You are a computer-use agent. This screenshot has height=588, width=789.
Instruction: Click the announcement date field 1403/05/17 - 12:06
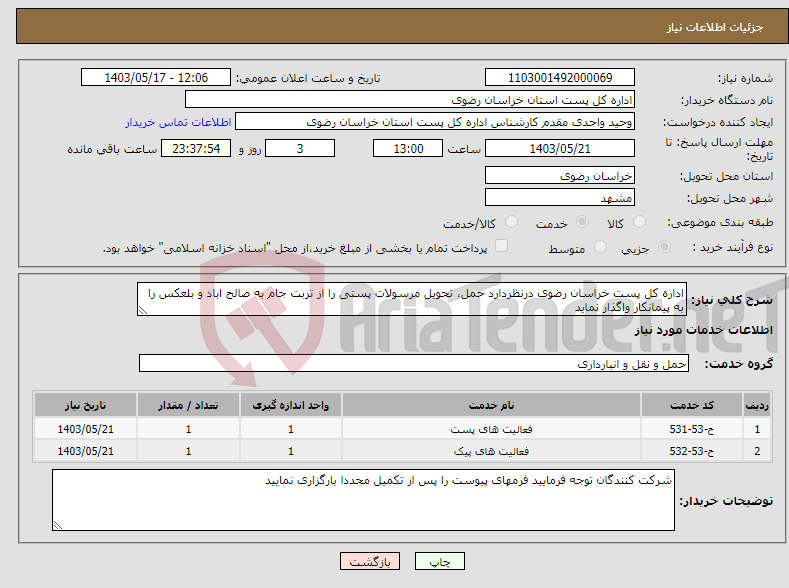(155, 77)
